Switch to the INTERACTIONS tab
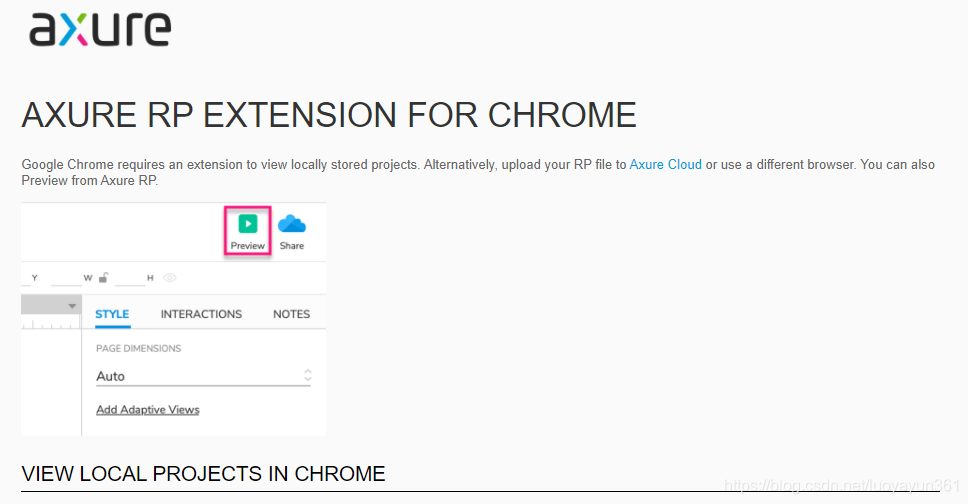The width and height of the screenshot is (968, 504). [x=201, y=314]
